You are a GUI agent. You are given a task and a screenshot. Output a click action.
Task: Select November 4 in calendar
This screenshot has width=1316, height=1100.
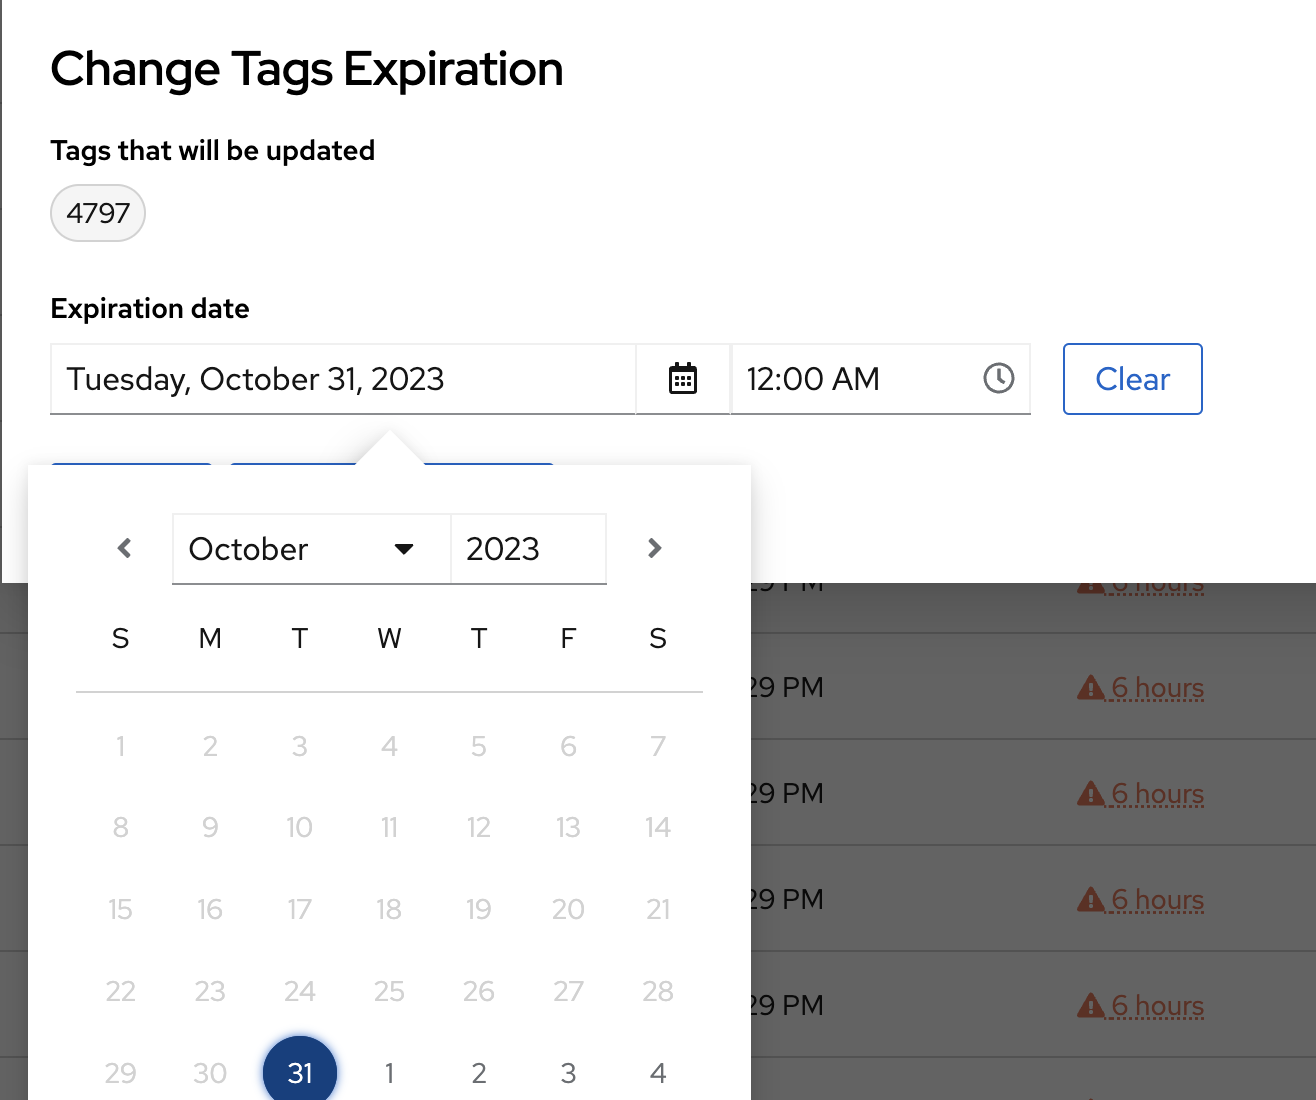[x=657, y=1073]
